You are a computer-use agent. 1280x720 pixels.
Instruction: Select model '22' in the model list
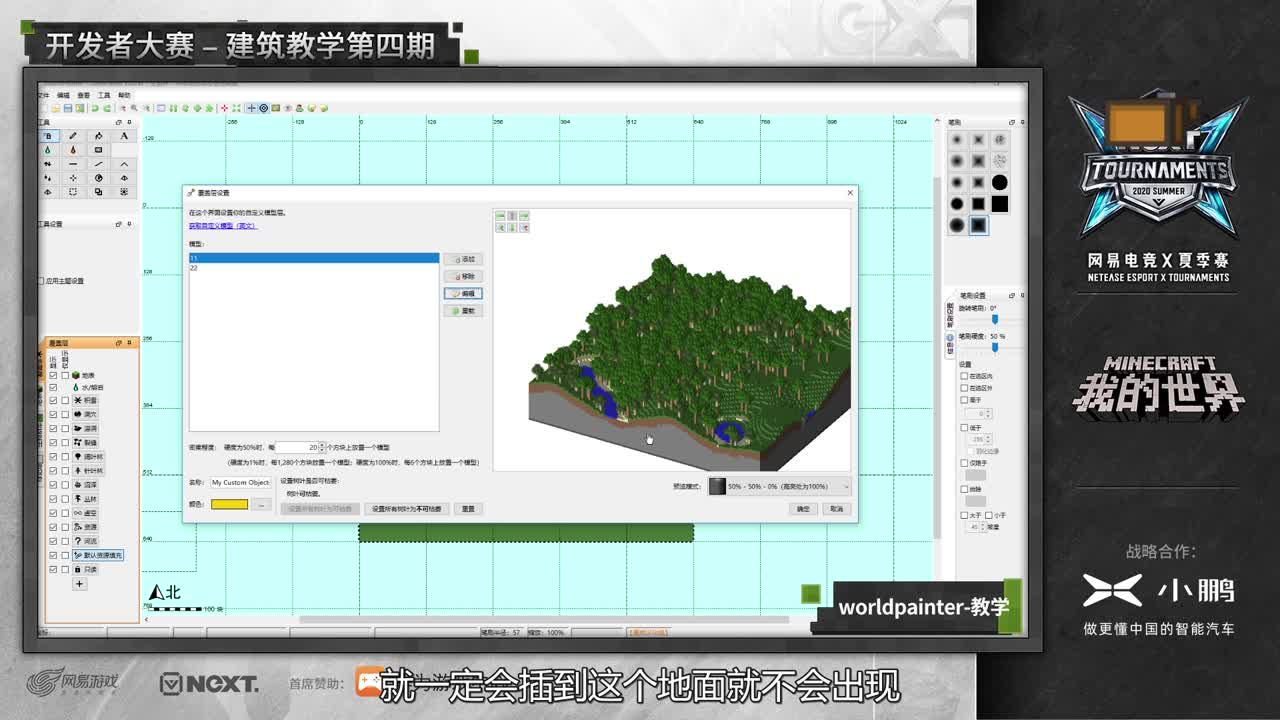(x=314, y=268)
